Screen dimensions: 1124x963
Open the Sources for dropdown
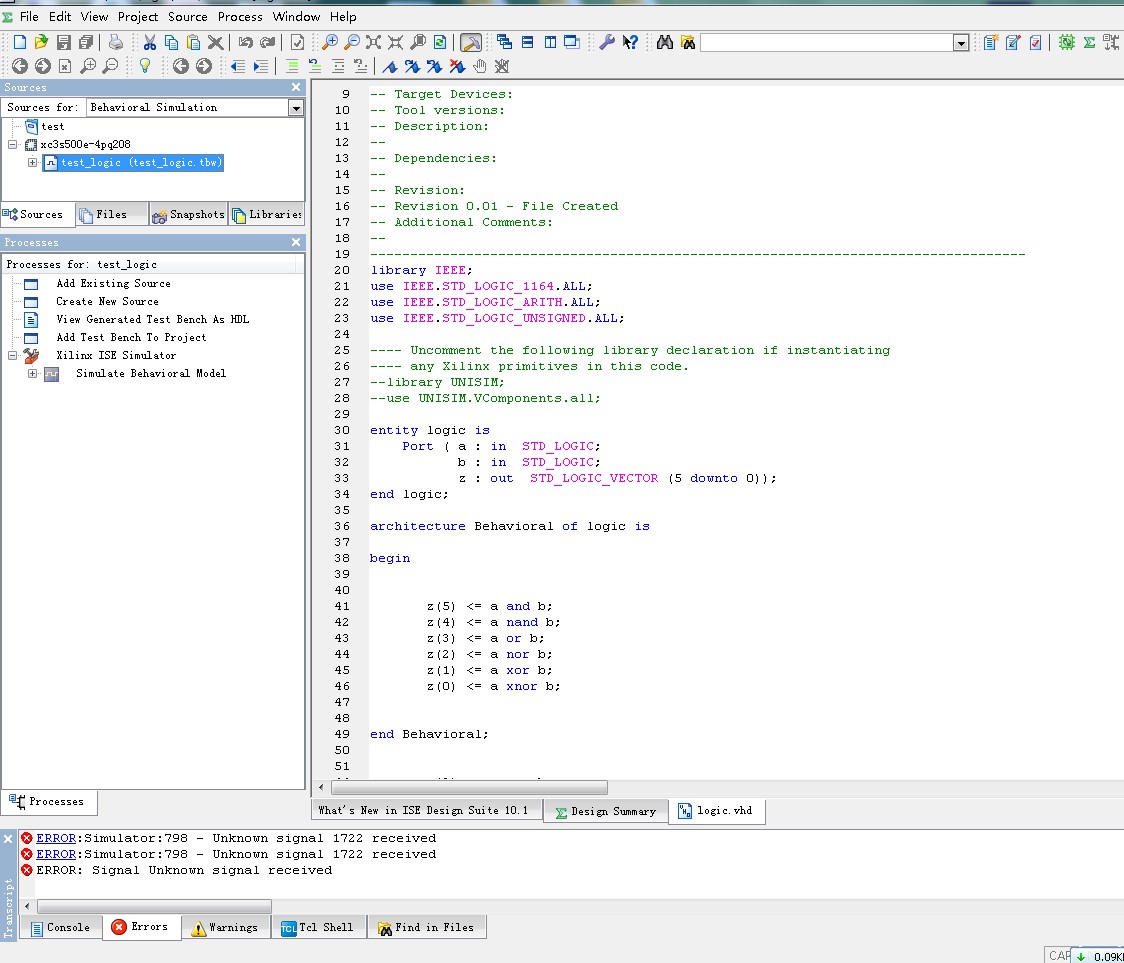(296, 107)
